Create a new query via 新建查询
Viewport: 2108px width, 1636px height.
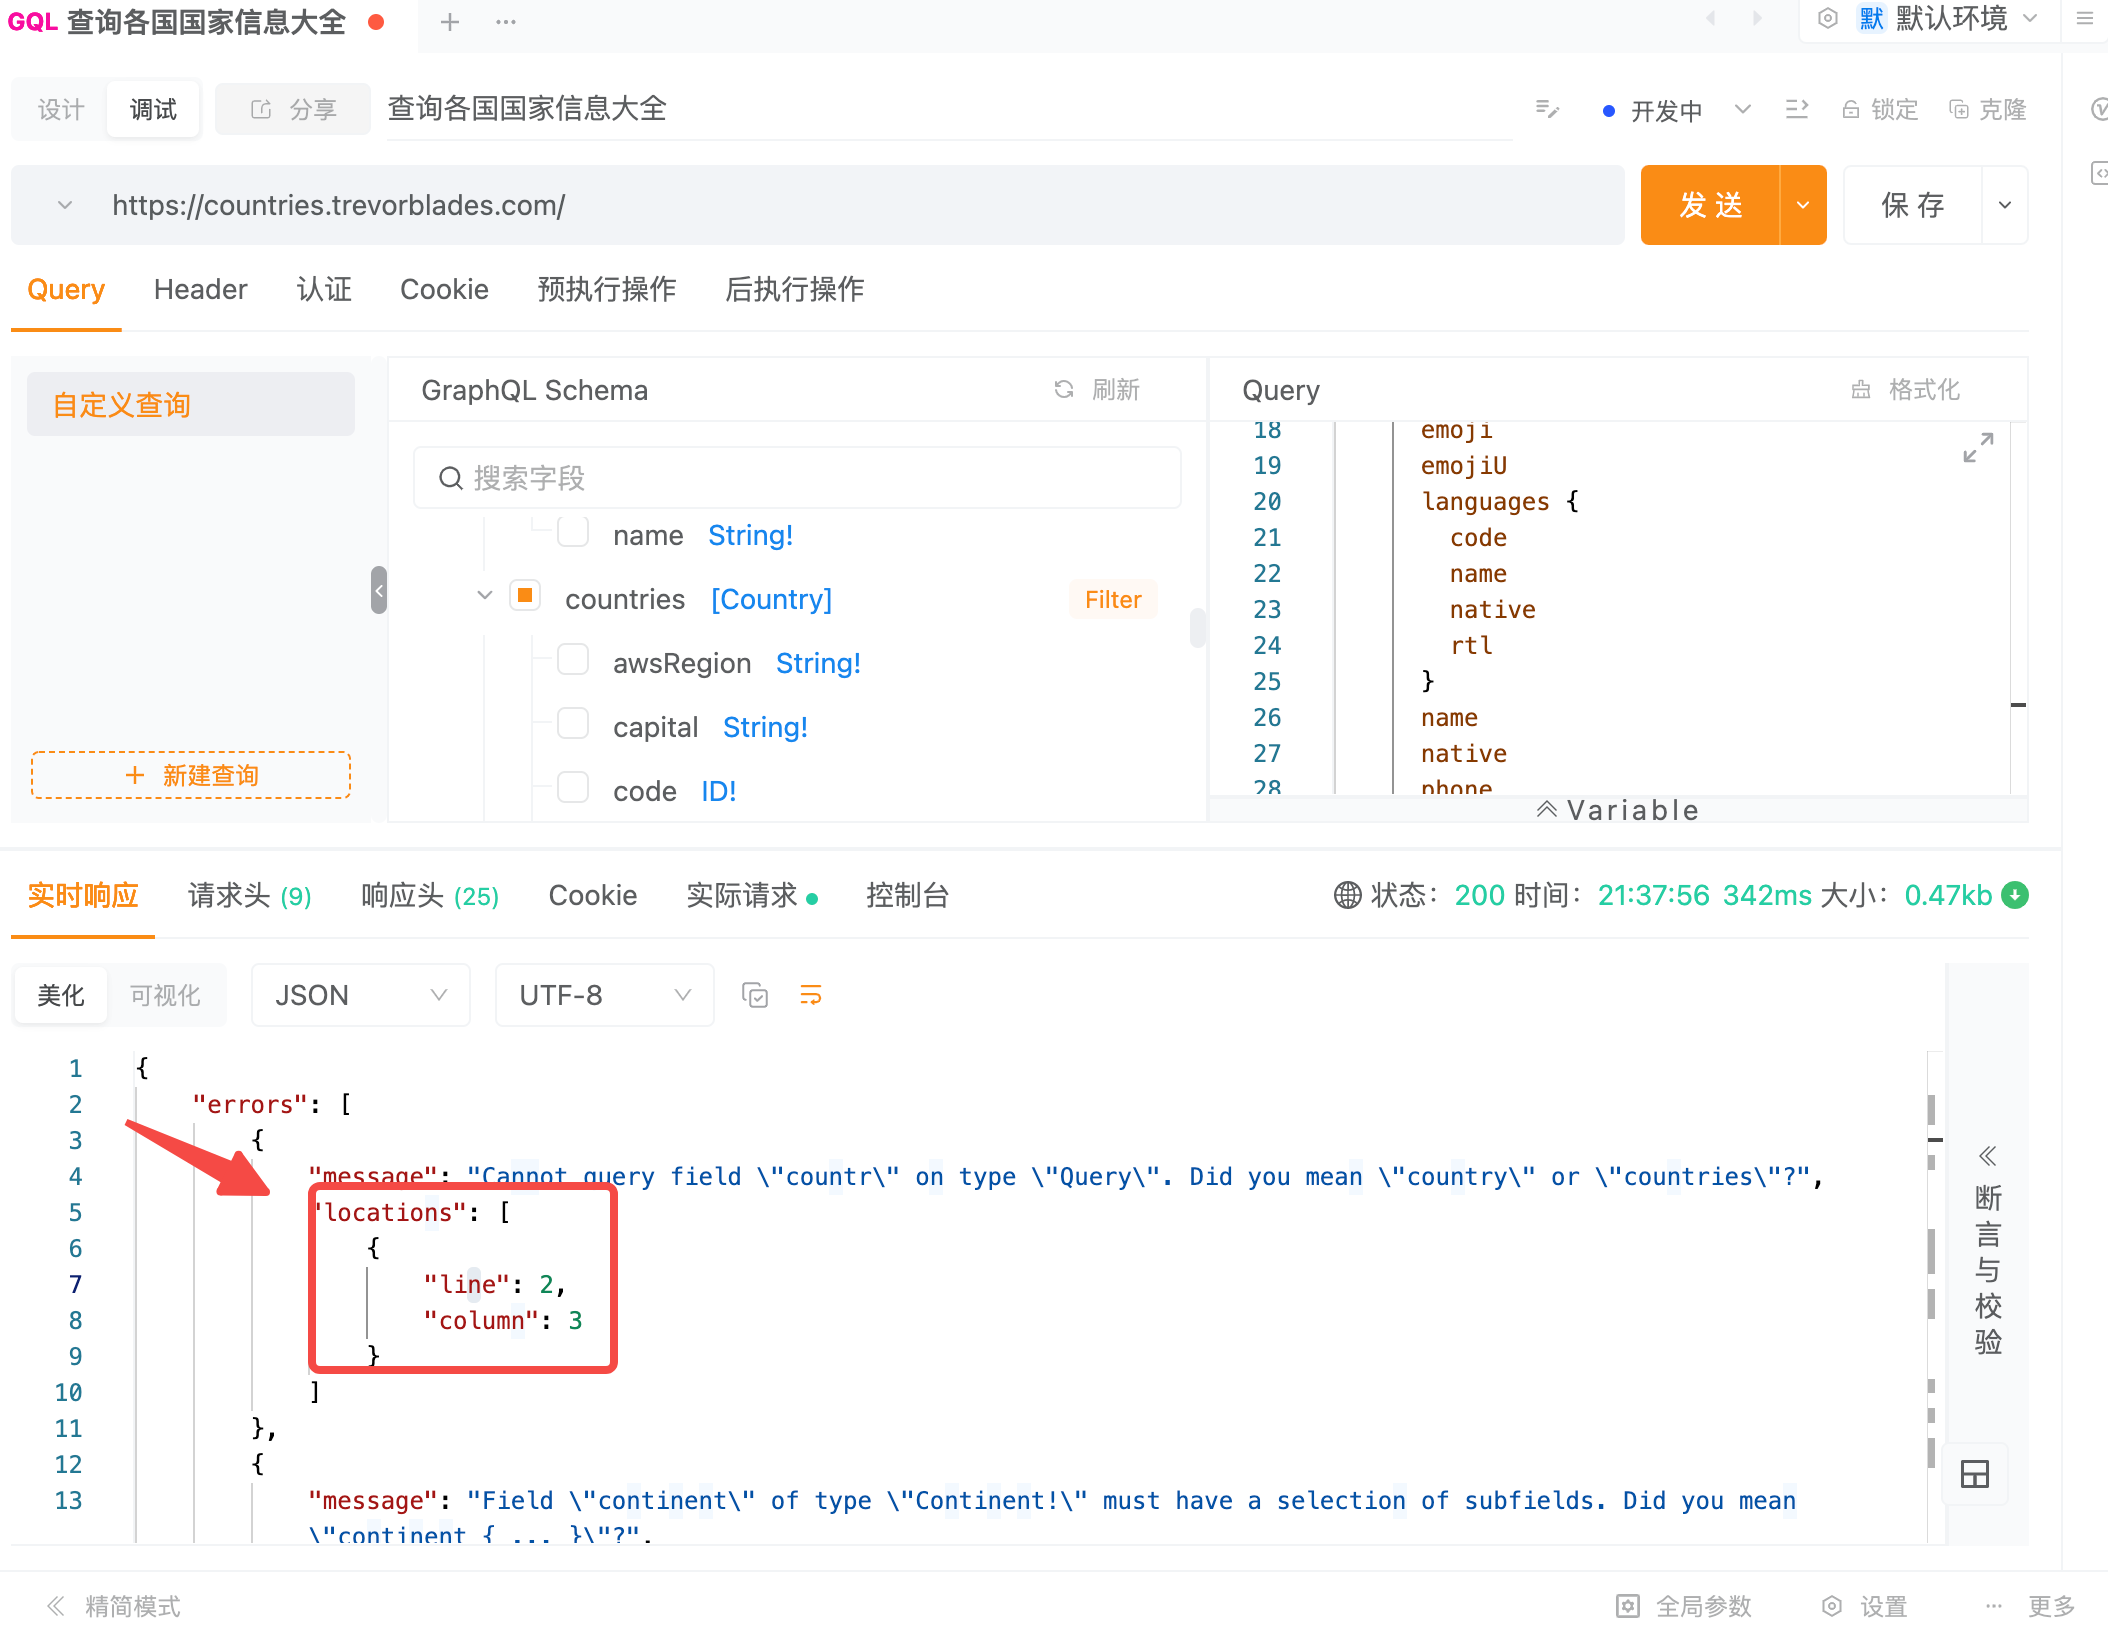191,775
